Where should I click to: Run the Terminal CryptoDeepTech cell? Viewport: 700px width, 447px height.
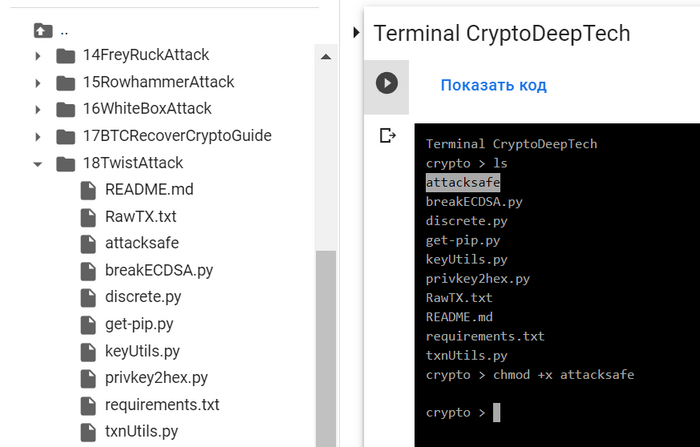(x=386, y=83)
